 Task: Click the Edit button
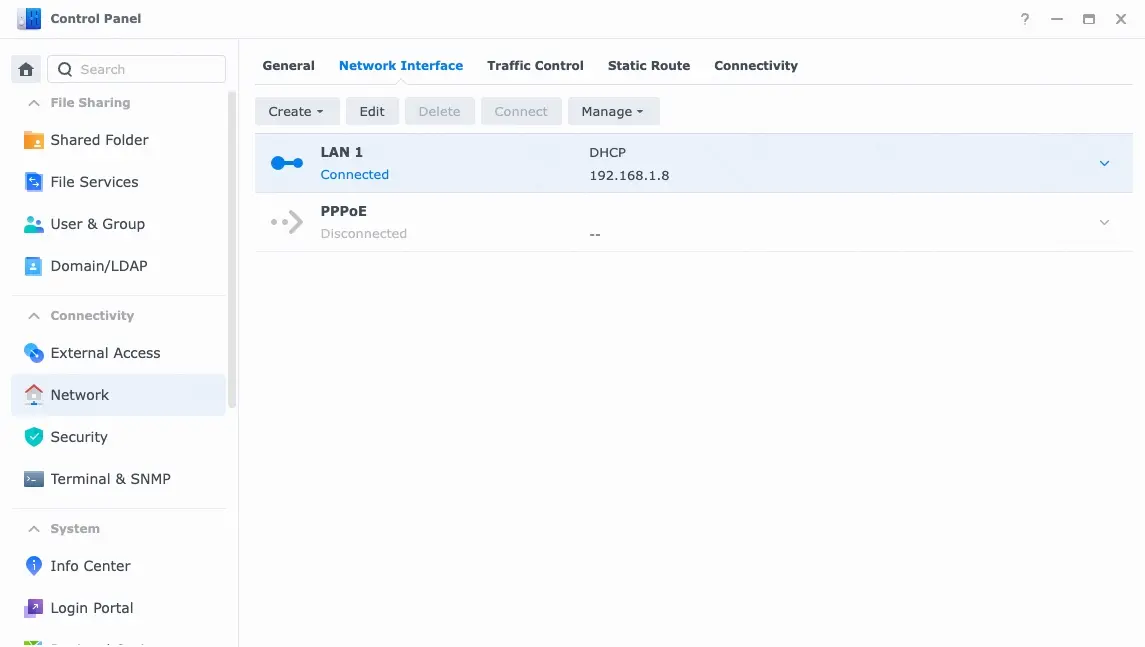[372, 111]
